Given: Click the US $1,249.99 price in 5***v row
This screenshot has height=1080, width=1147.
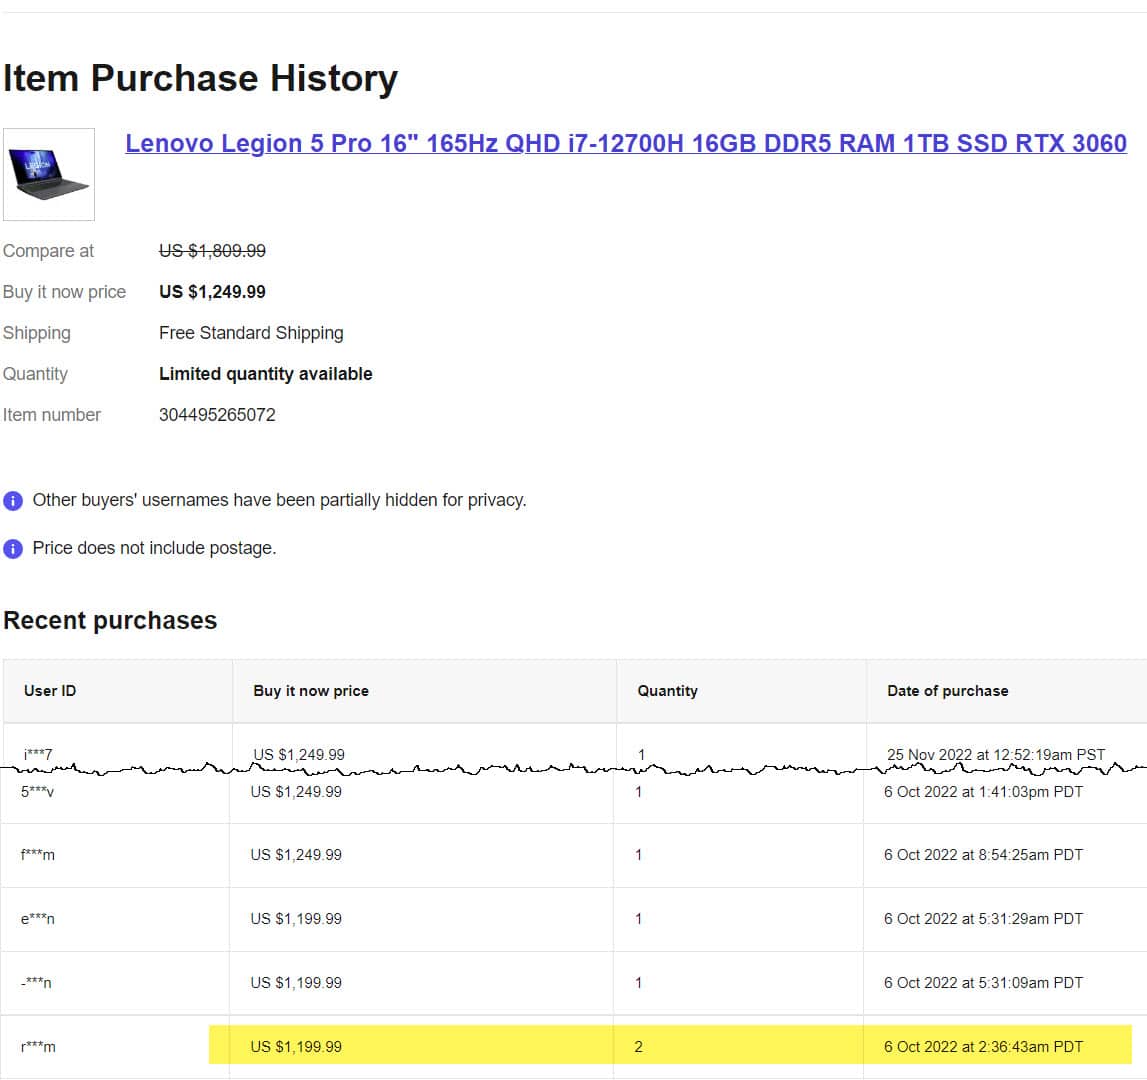Looking at the screenshot, I should (296, 792).
